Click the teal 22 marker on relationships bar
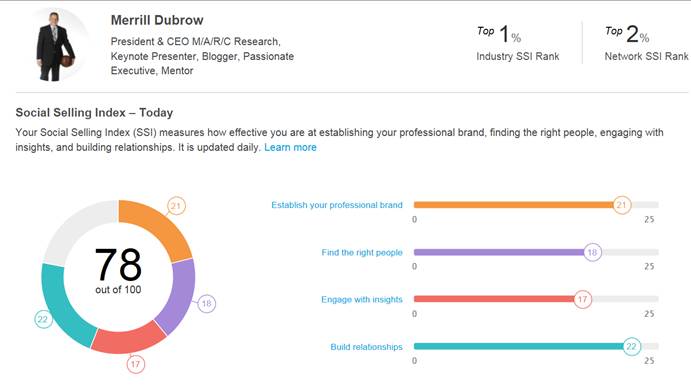This screenshot has width=691, height=388. coord(632,347)
